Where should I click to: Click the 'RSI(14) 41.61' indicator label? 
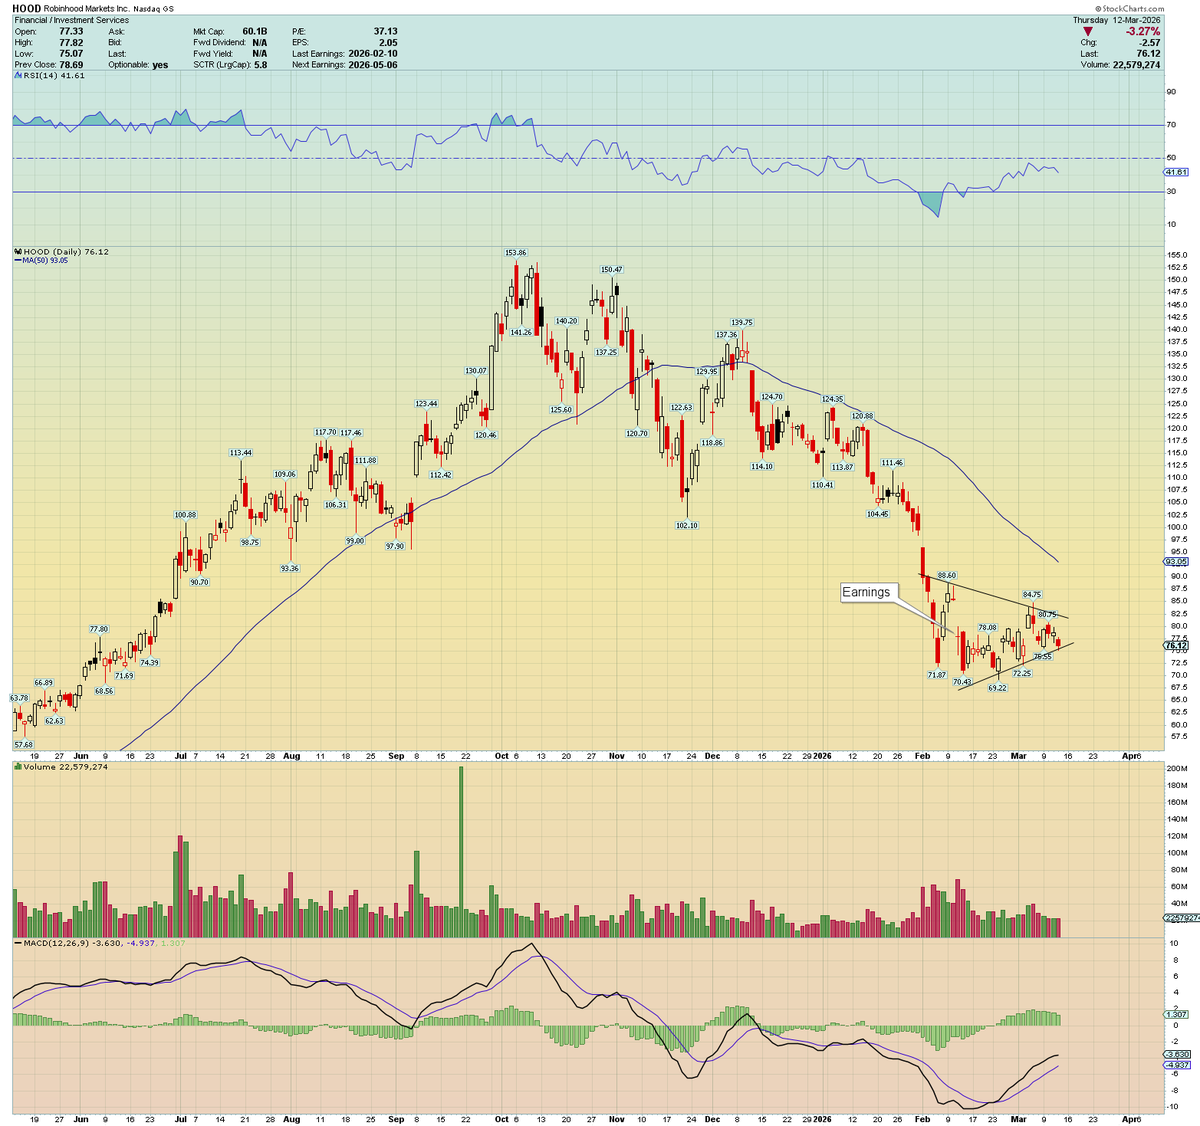[49, 76]
